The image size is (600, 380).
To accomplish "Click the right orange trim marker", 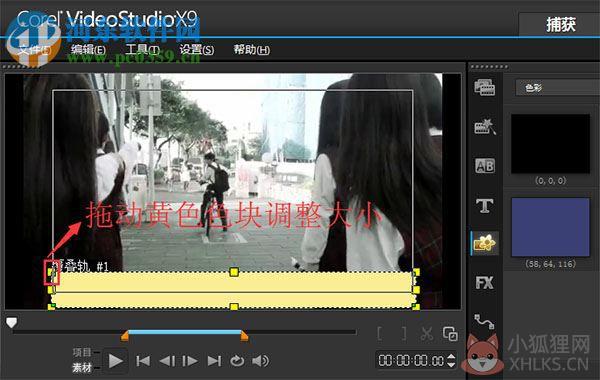I will coord(244,336).
